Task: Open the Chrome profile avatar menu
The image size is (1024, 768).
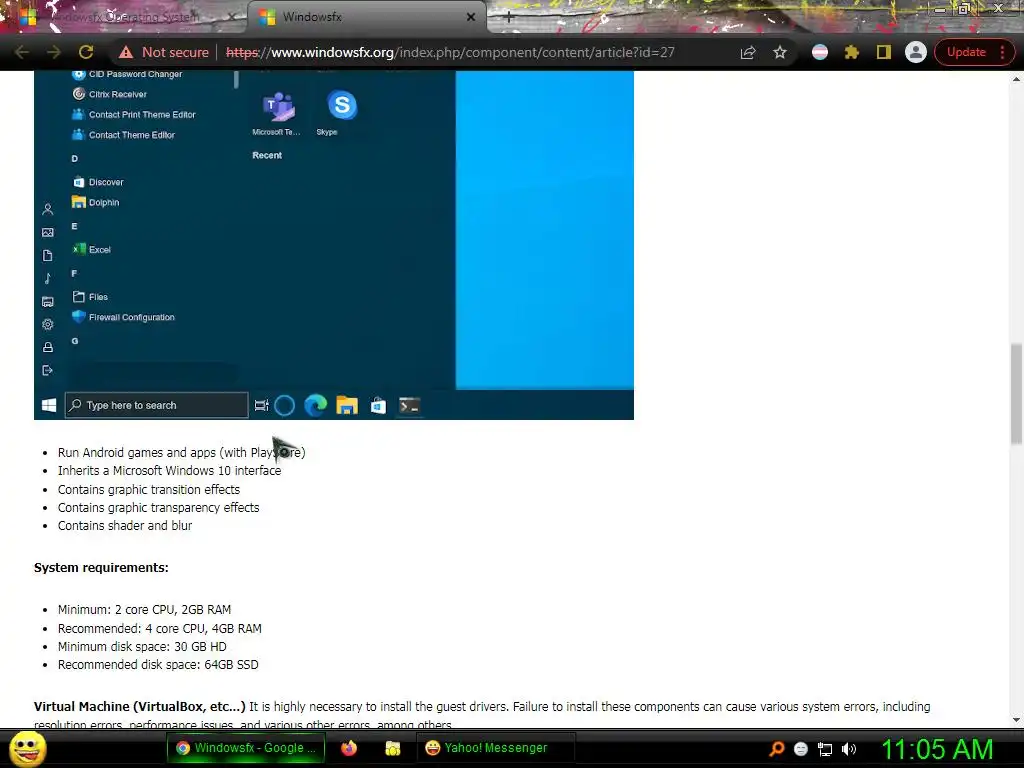Action: point(916,52)
